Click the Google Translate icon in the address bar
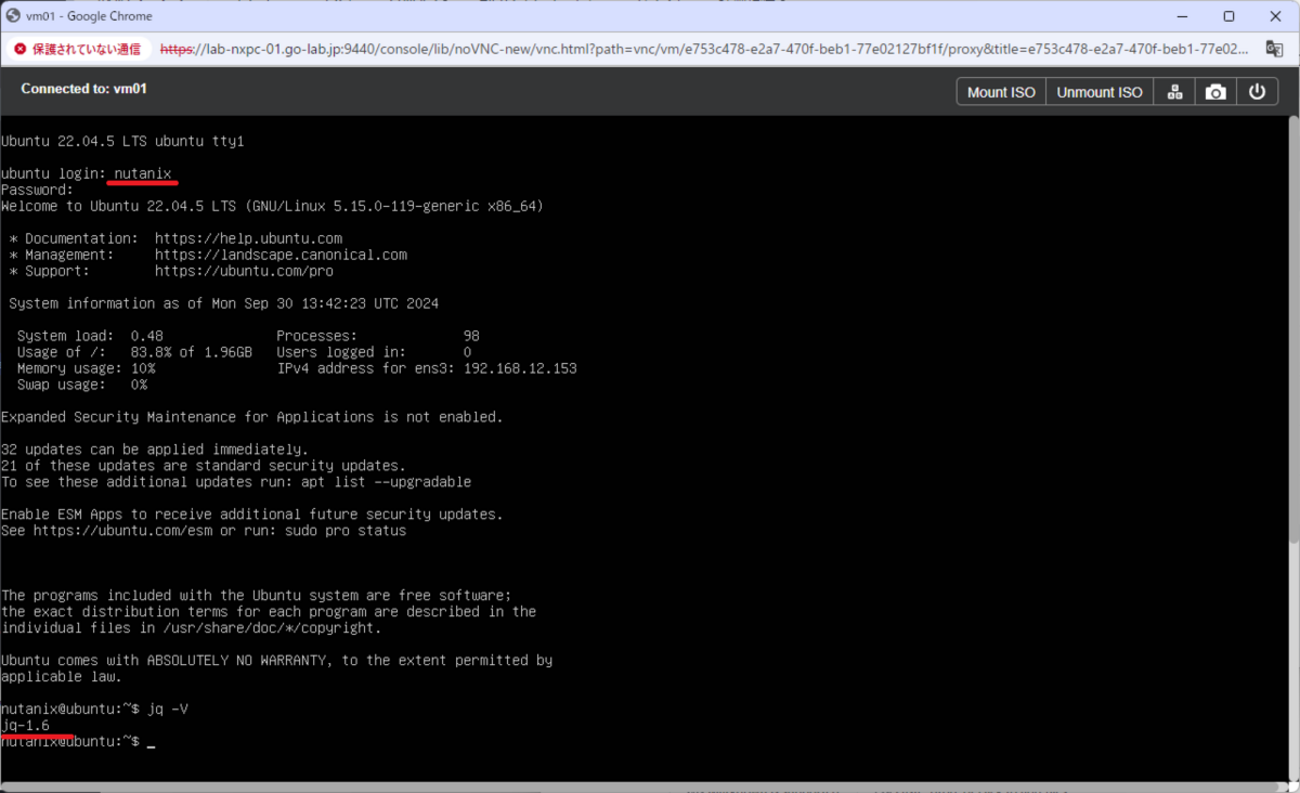1300x793 pixels. pos(1274,49)
